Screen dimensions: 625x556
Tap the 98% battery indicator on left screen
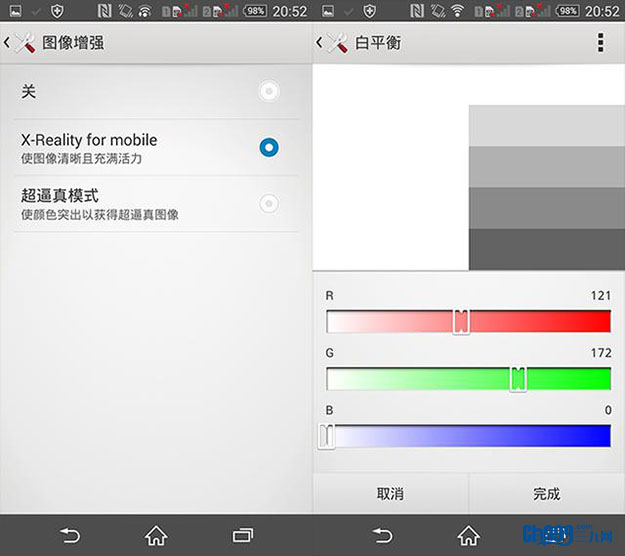point(255,11)
